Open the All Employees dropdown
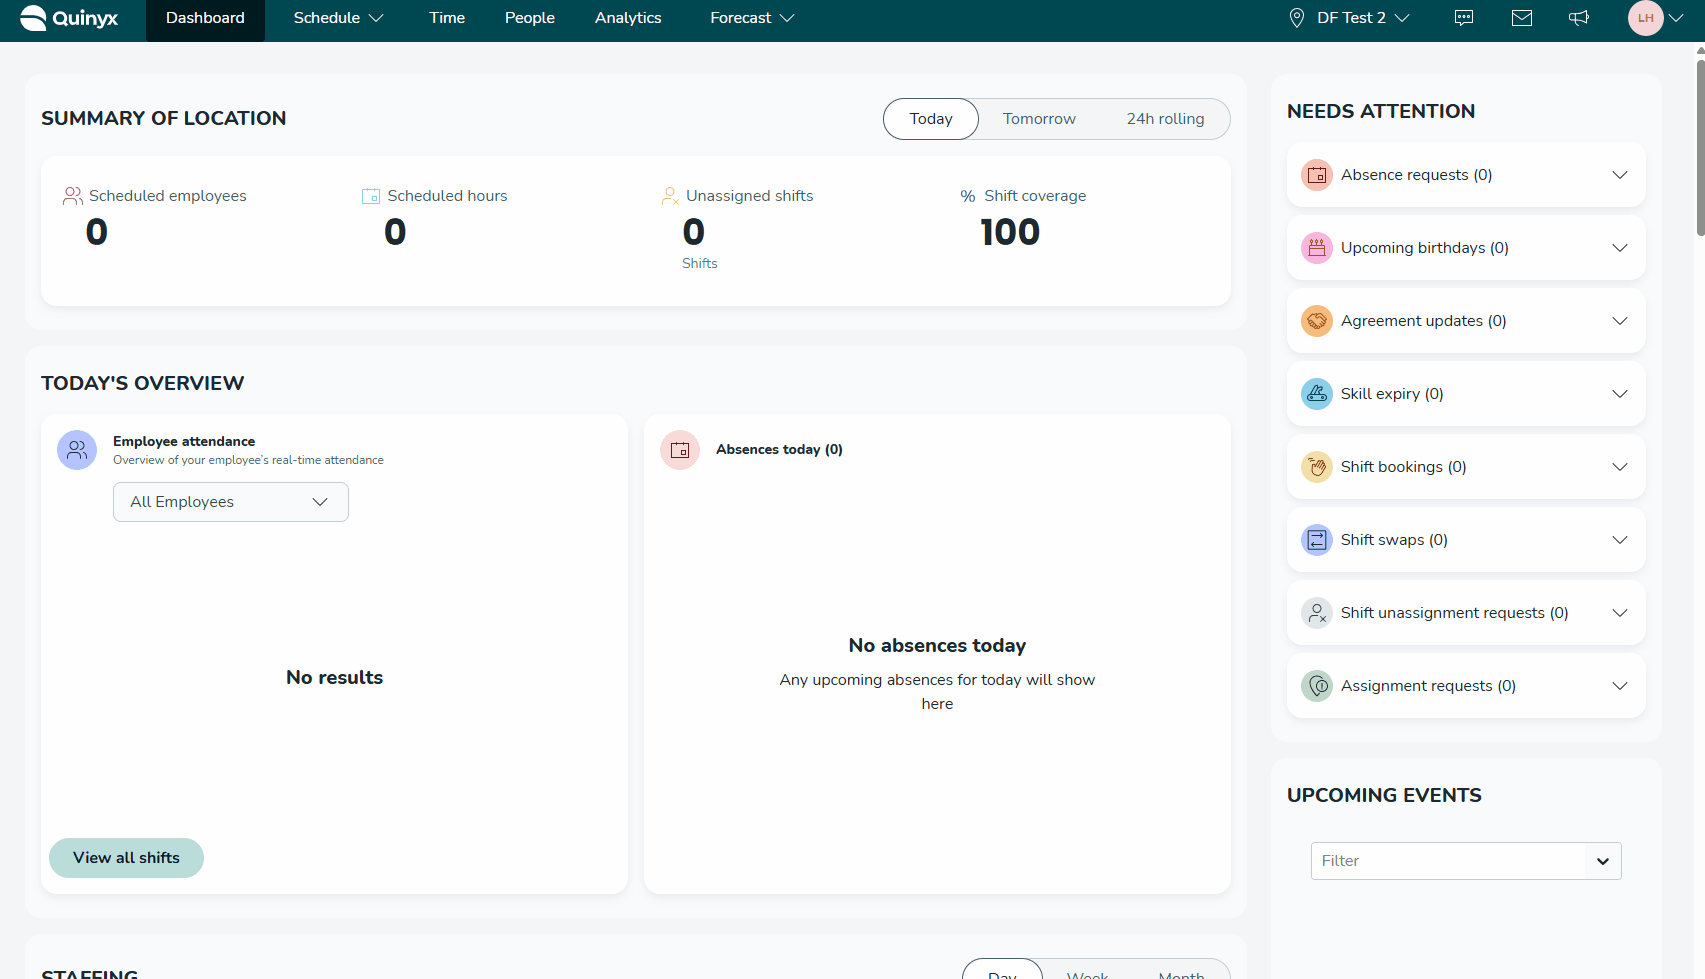Viewport: 1705px width, 979px height. 230,502
